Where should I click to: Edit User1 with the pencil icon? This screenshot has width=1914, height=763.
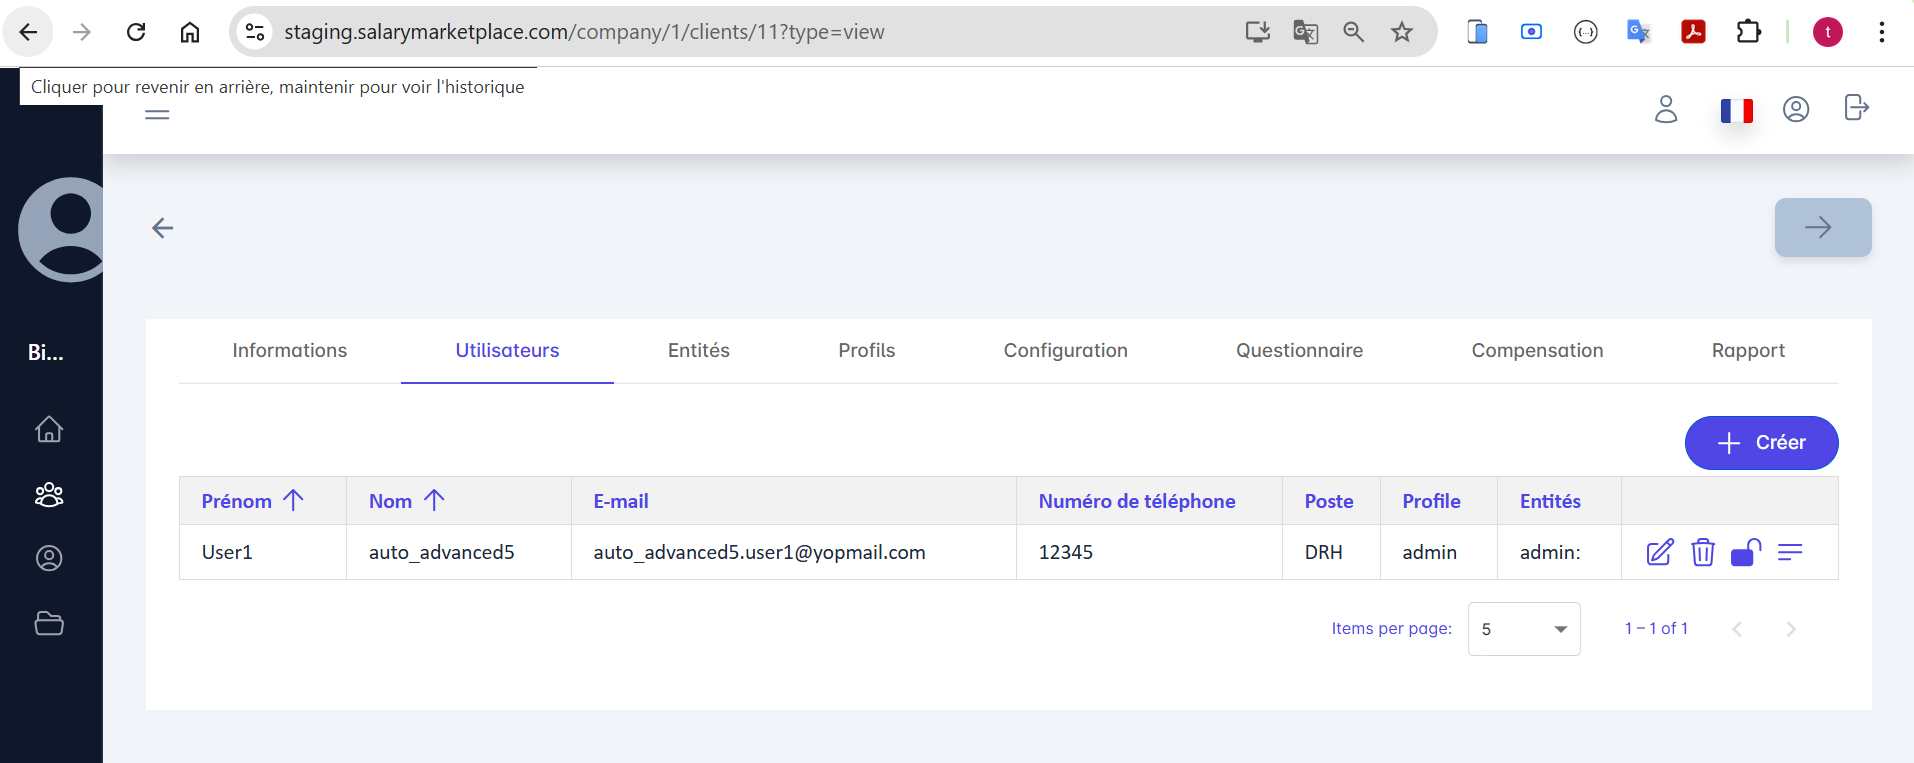pos(1659,552)
